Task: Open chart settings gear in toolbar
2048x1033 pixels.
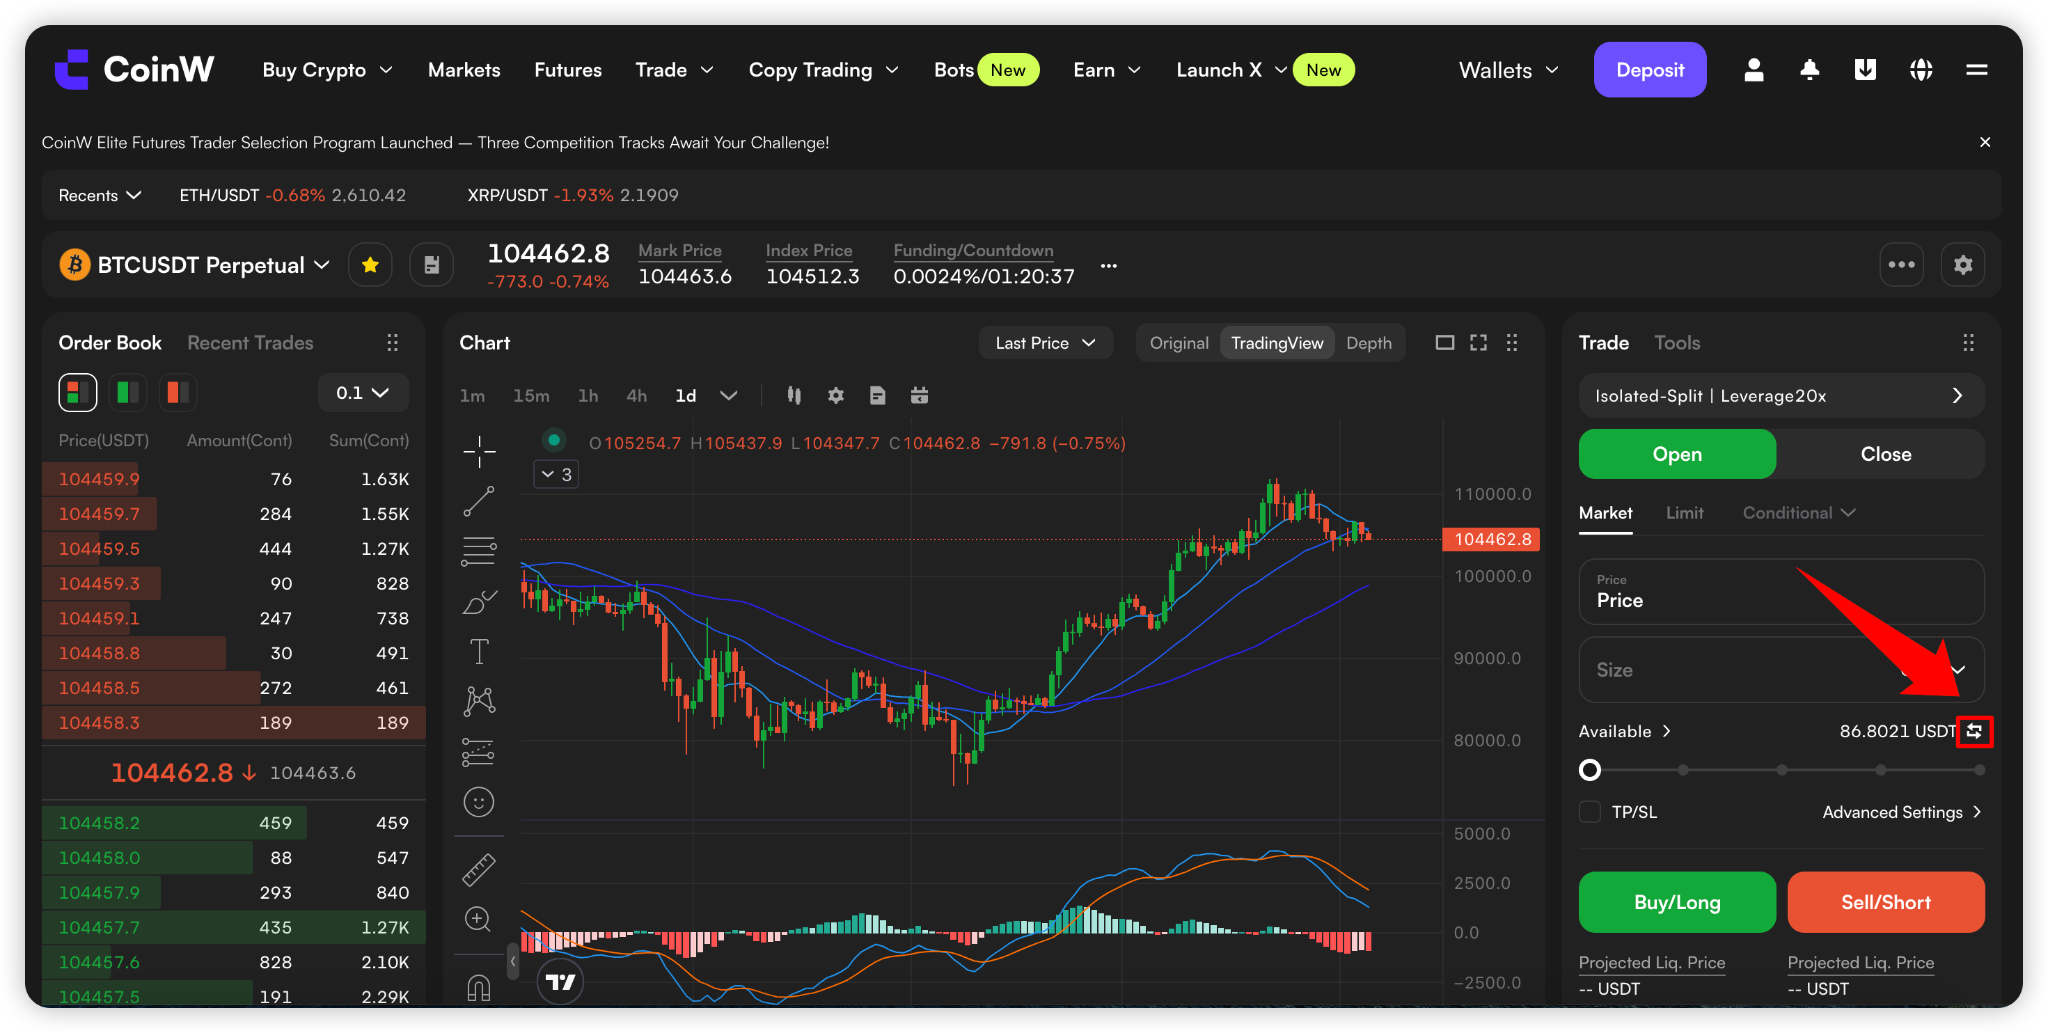Action: click(836, 395)
